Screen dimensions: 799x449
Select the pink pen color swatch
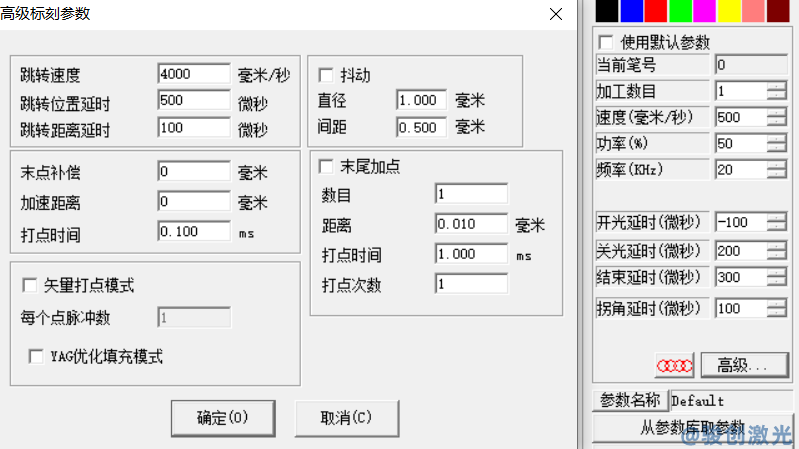(753, 11)
